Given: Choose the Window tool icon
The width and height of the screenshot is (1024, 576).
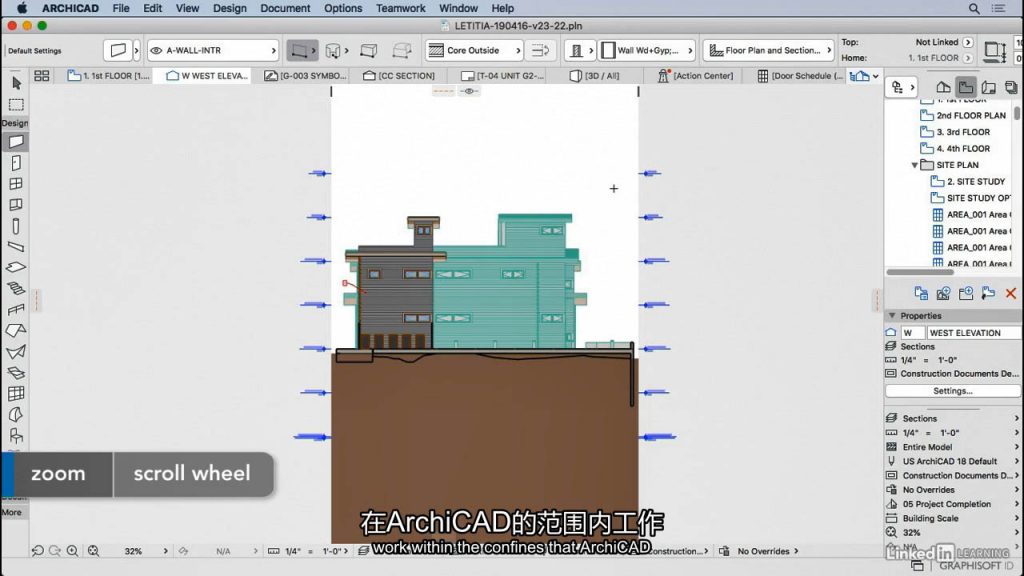Looking at the screenshot, I should click(16, 184).
